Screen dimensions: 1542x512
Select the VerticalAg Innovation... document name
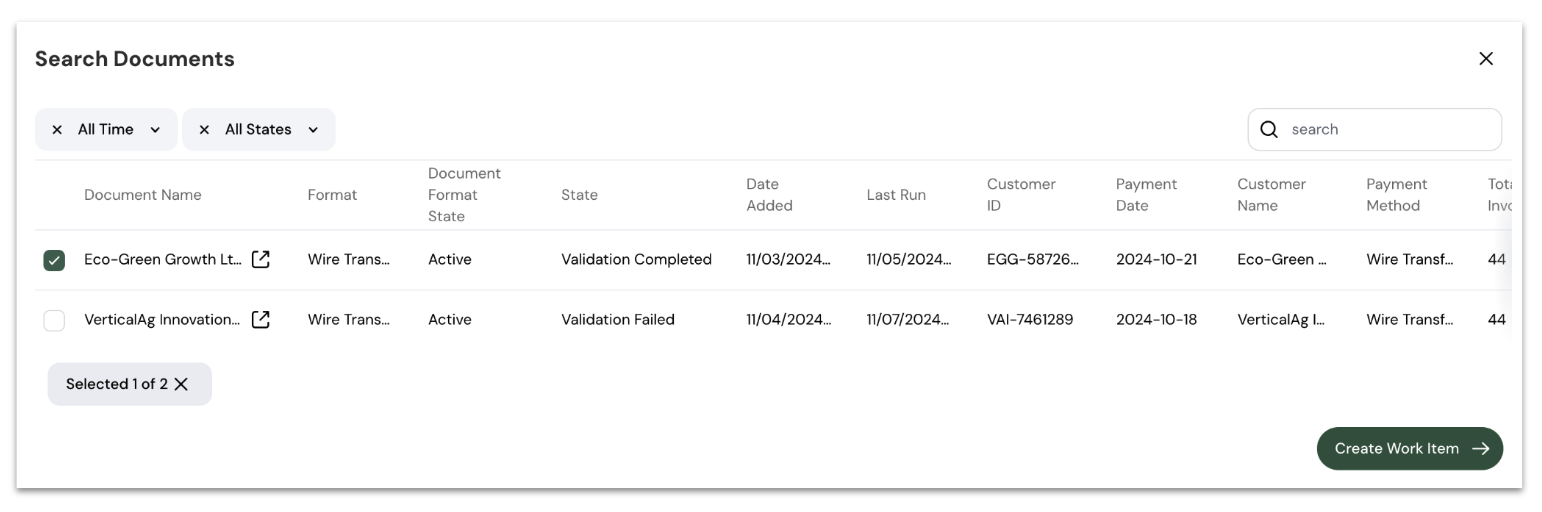(162, 319)
